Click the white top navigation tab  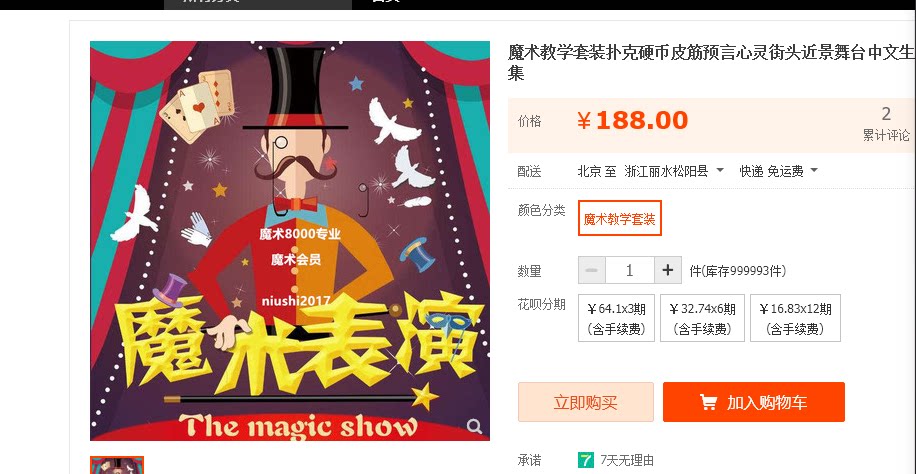(x=386, y=1)
